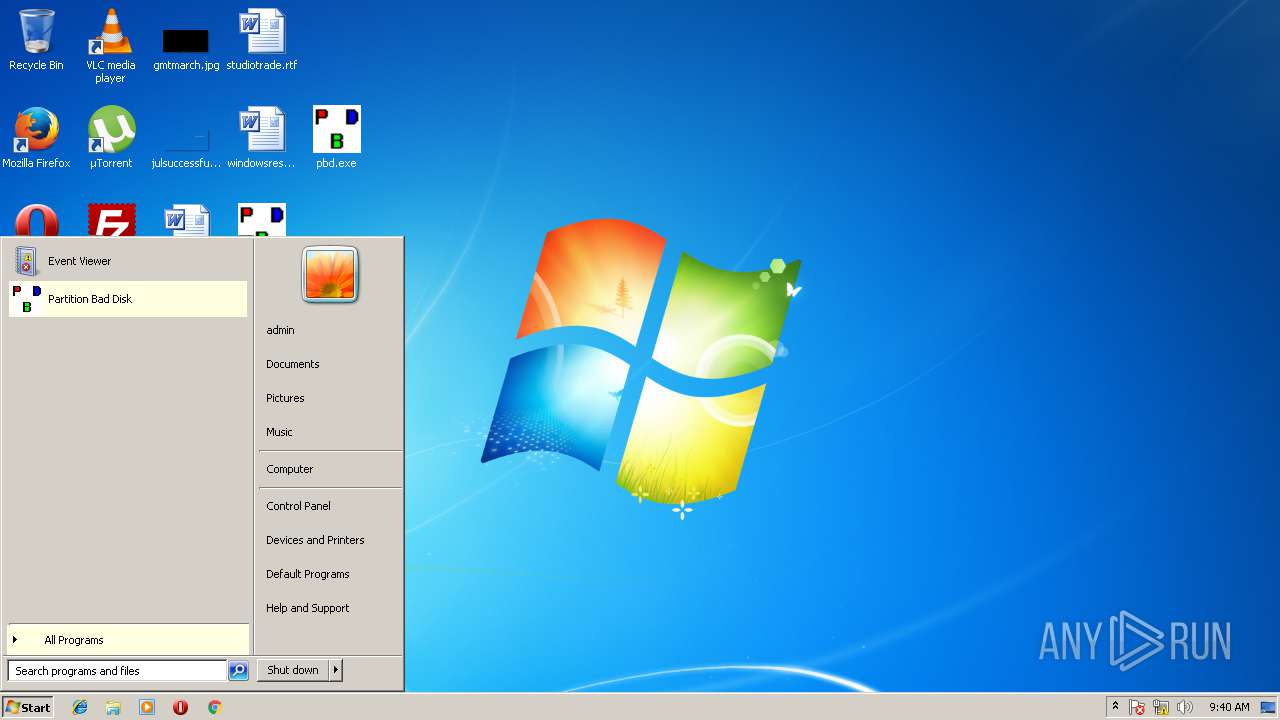The width and height of the screenshot is (1280, 720).
Task: Expand the Shut down options arrow
Action: pyautogui.click(x=336, y=670)
